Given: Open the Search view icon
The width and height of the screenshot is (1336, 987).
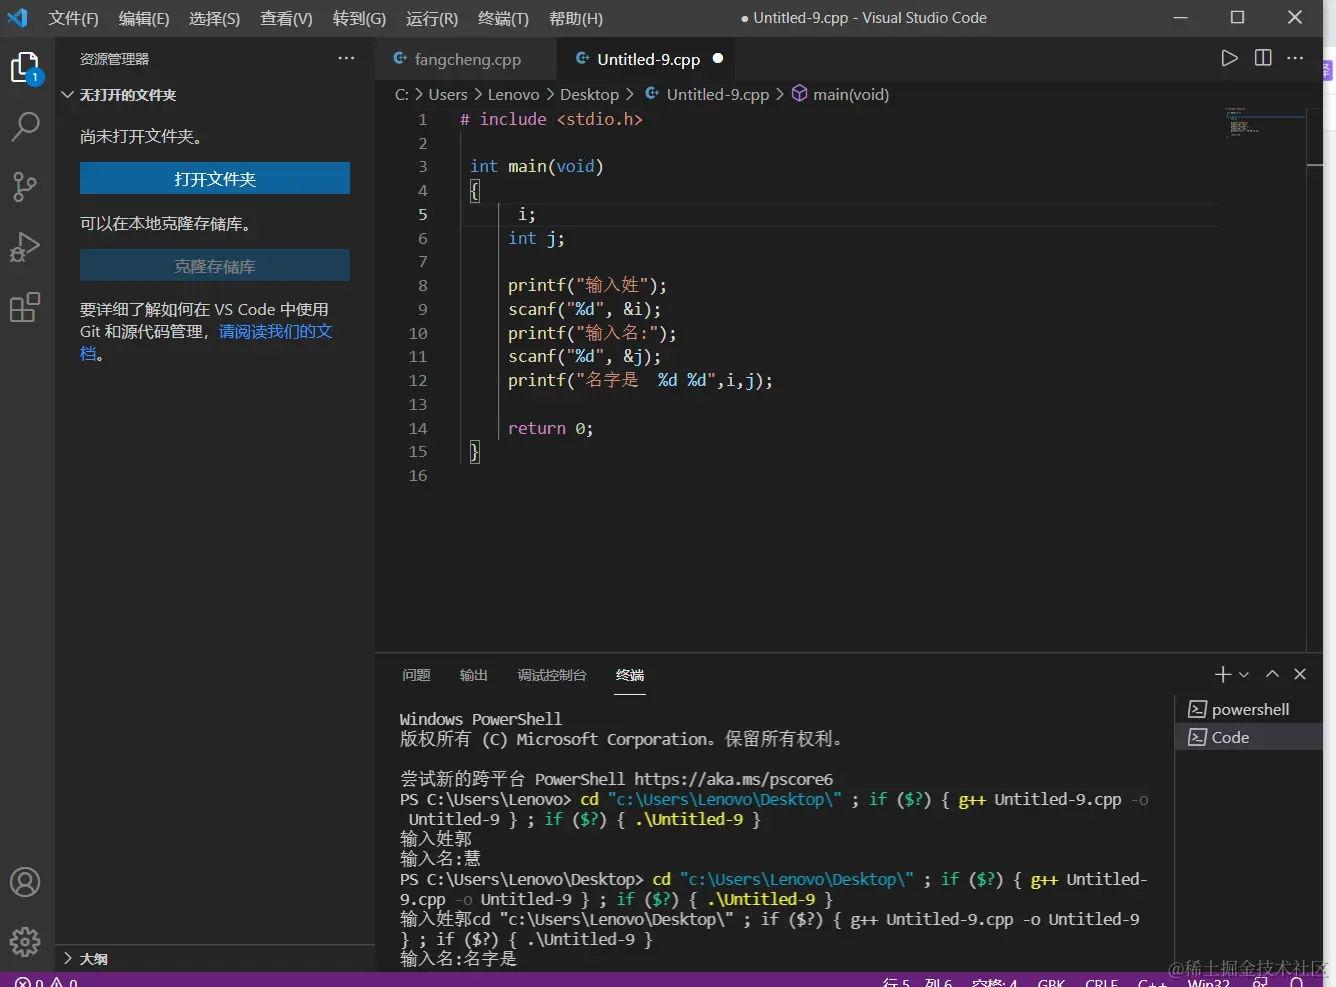Looking at the screenshot, I should [25, 127].
